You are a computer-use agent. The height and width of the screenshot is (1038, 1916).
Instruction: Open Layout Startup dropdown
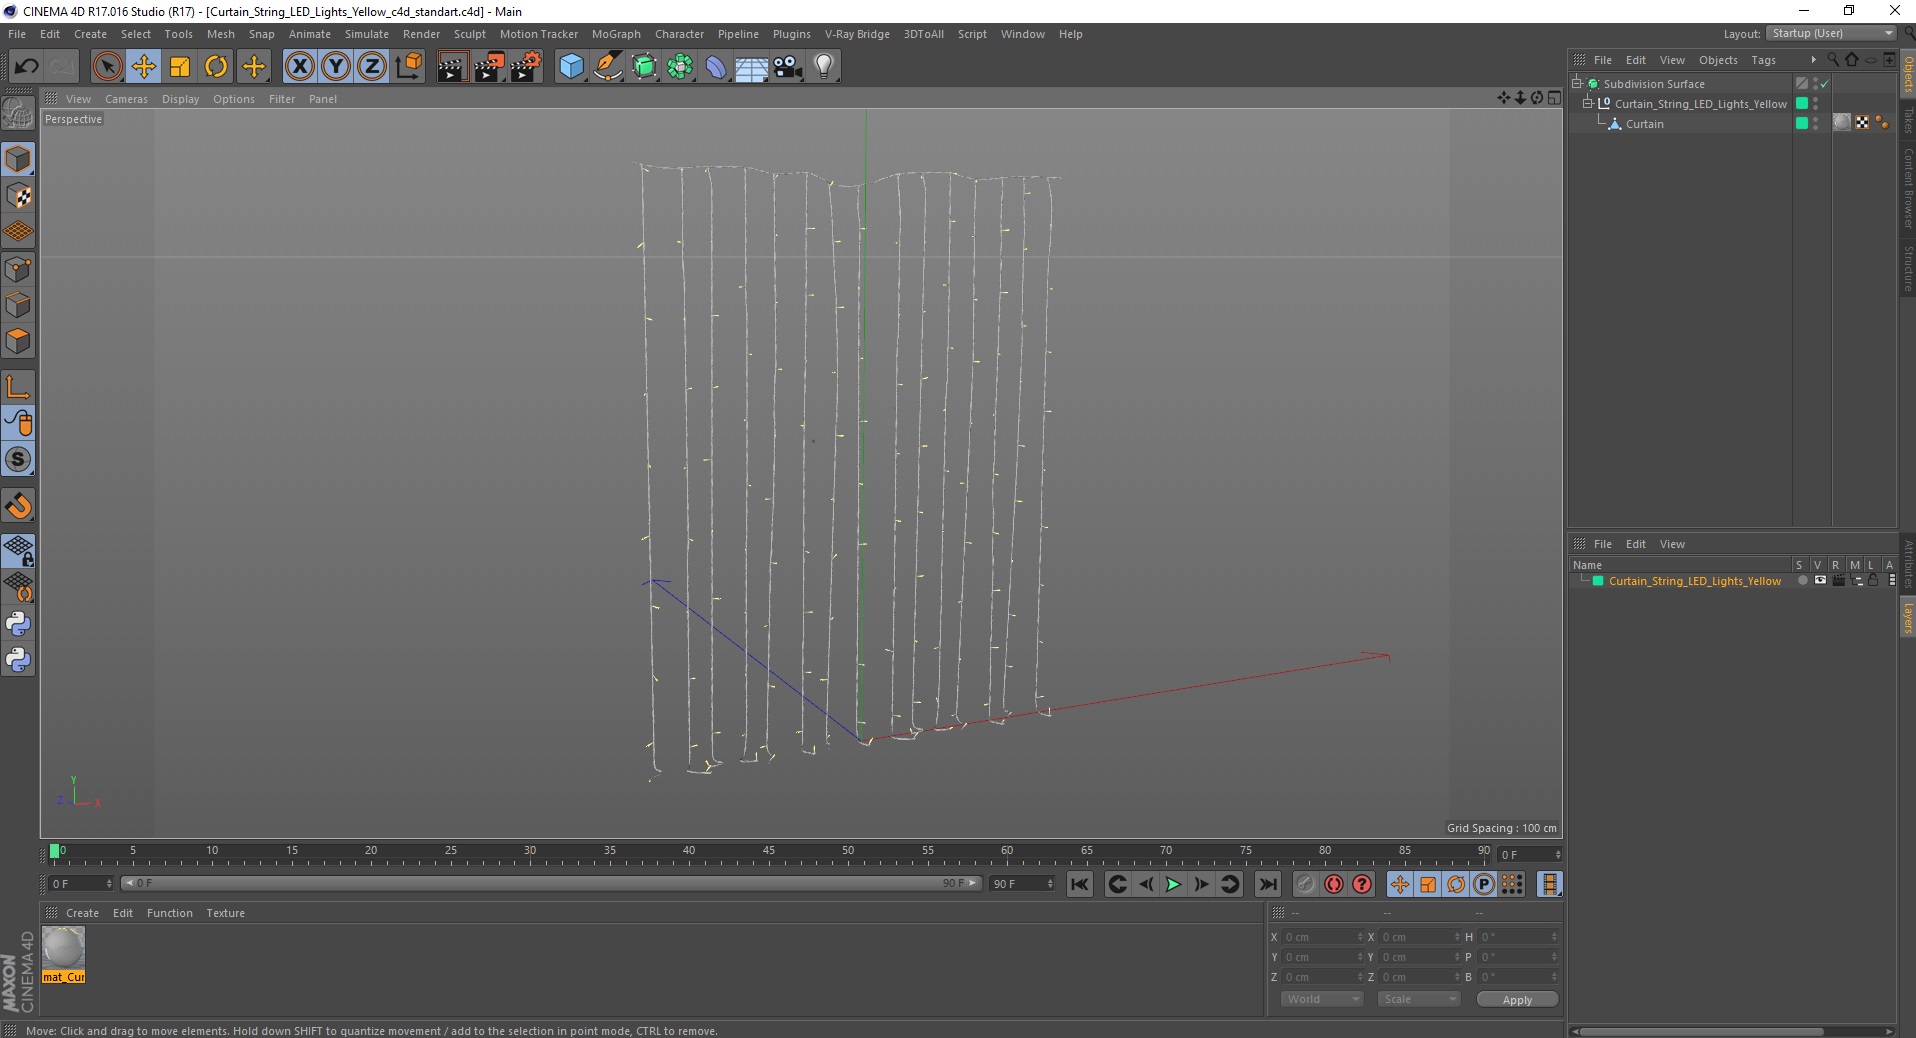pos(1831,33)
